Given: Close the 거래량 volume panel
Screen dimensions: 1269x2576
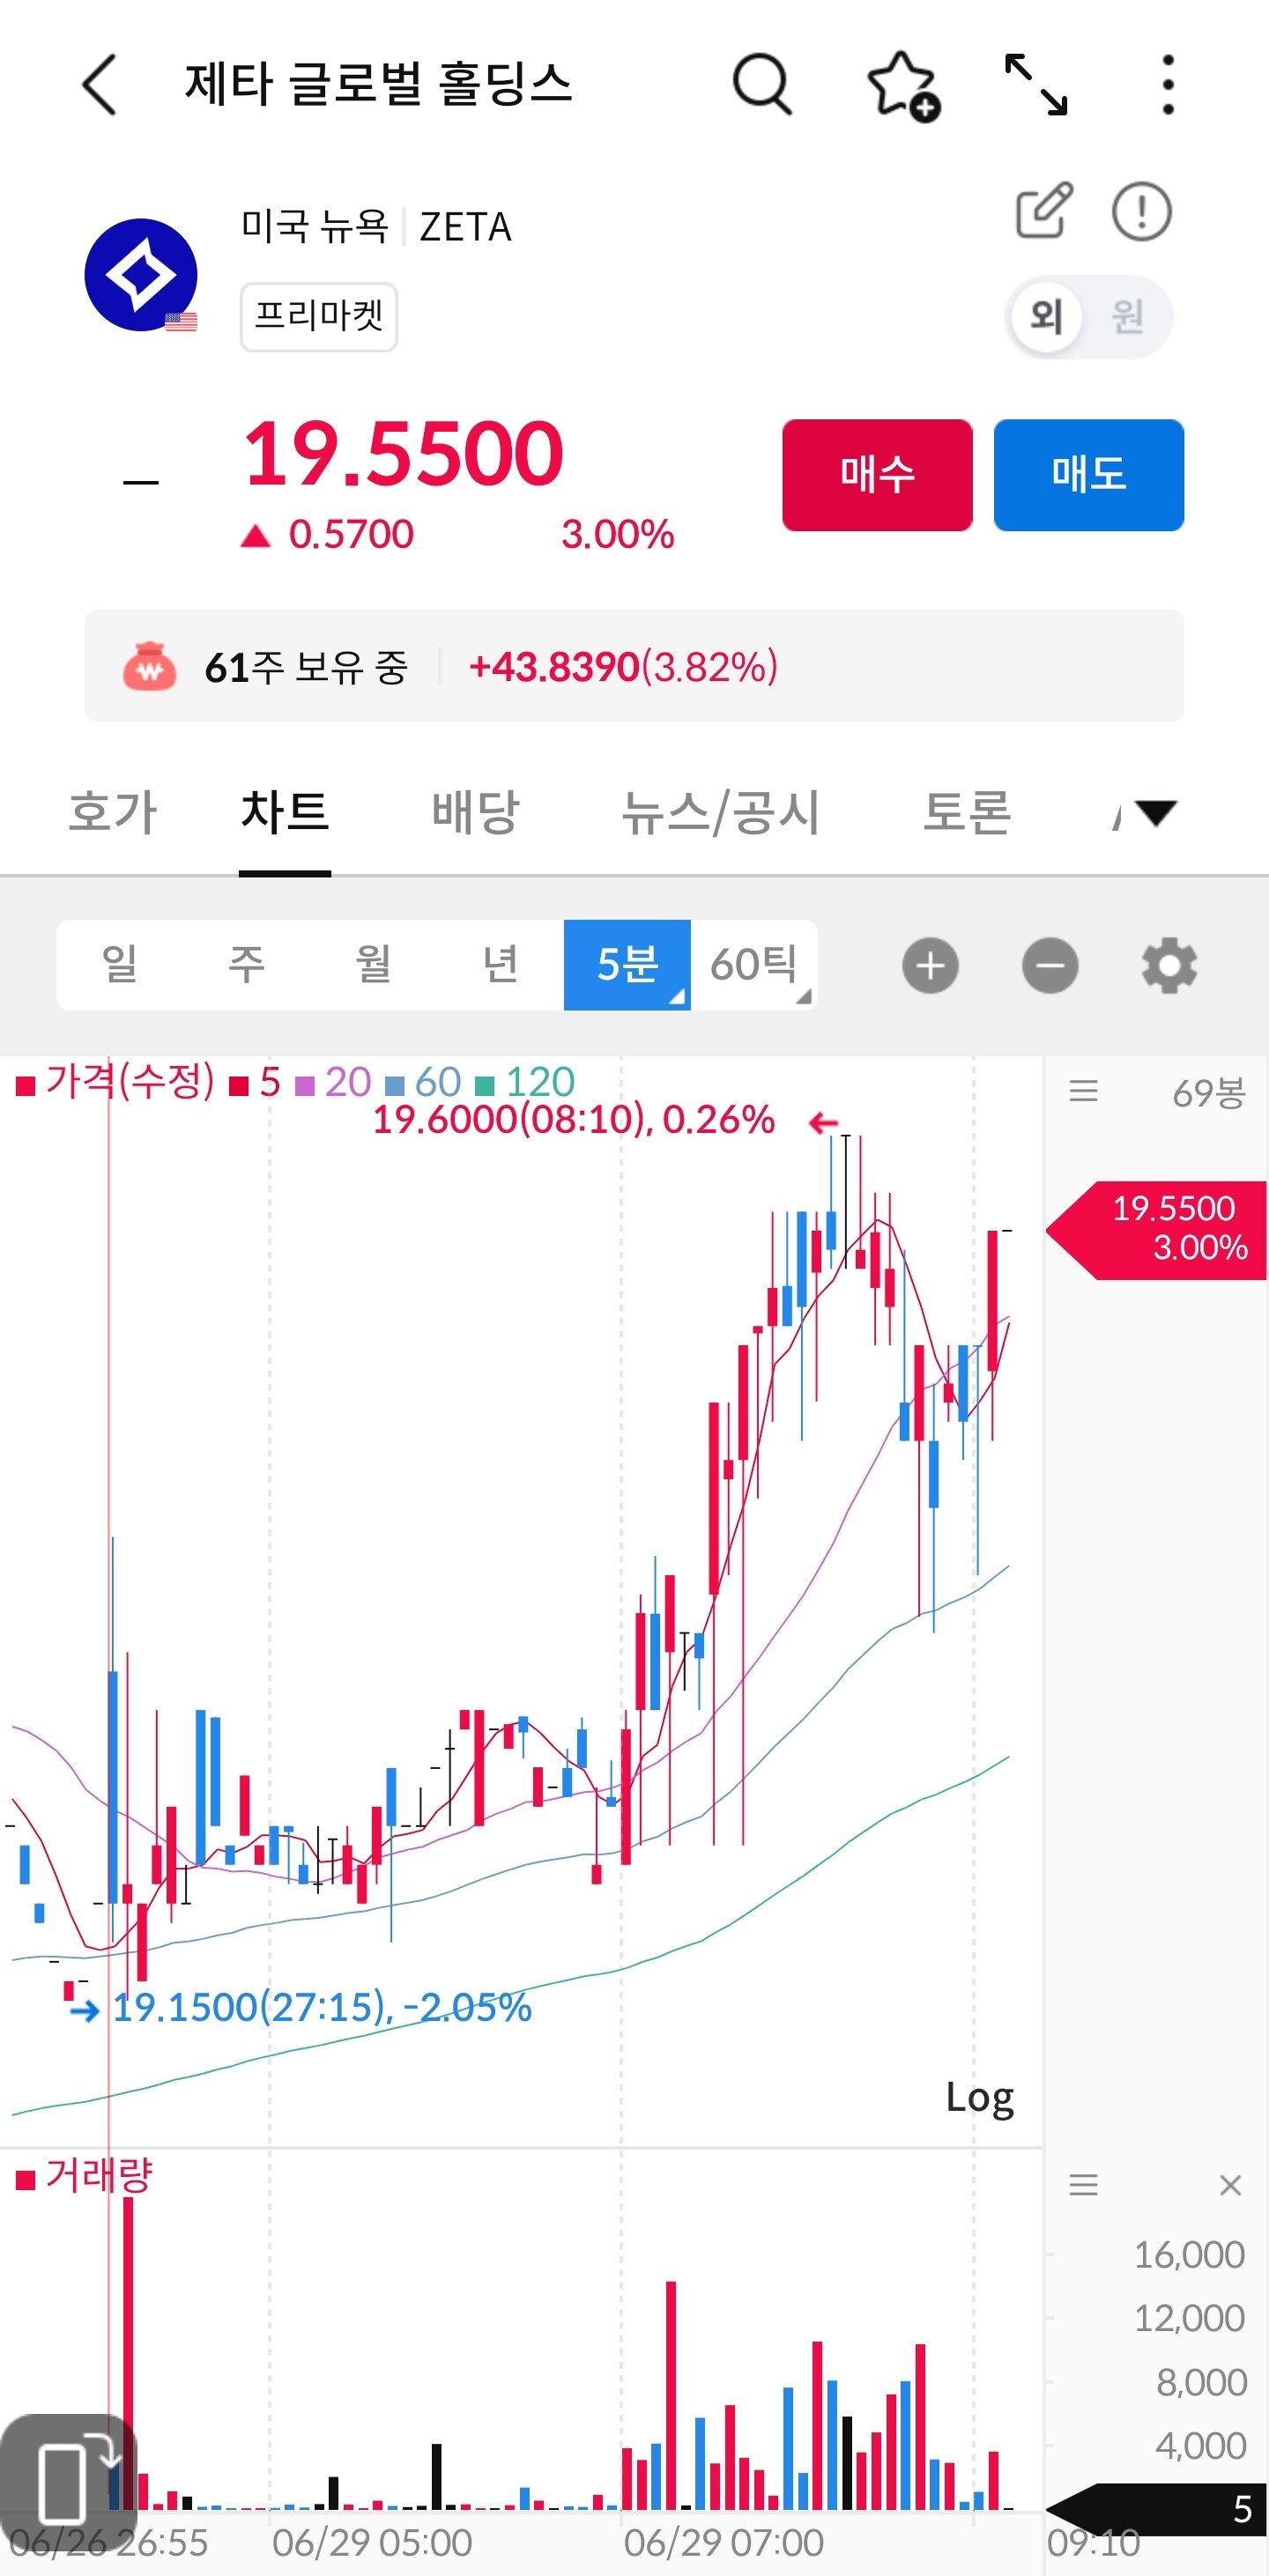Looking at the screenshot, I should pyautogui.click(x=1230, y=2185).
